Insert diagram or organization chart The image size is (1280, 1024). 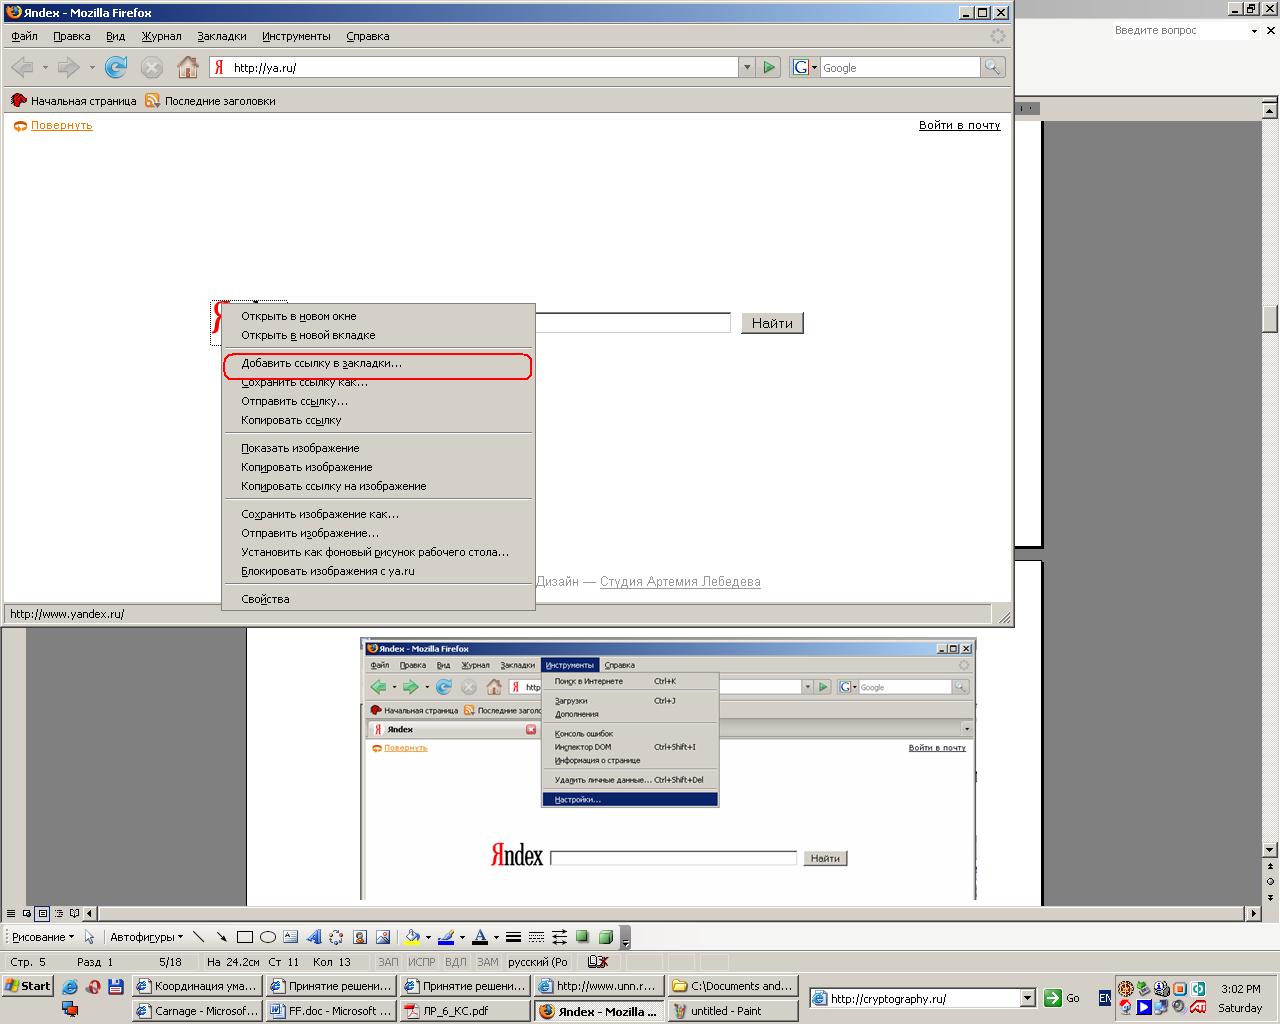pyautogui.click(x=336, y=937)
